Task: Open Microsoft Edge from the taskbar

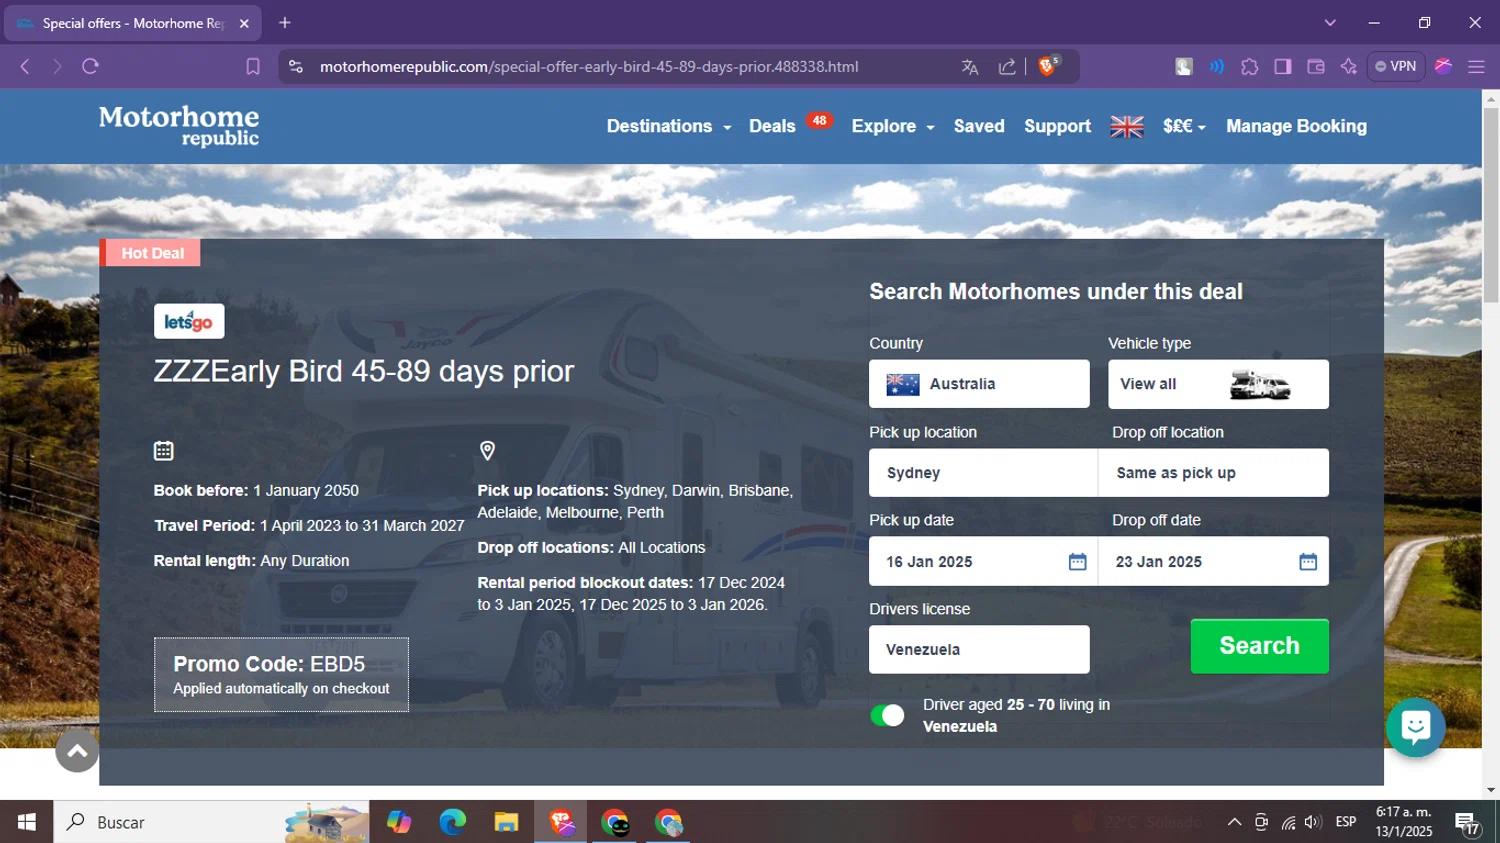Action: (452, 822)
